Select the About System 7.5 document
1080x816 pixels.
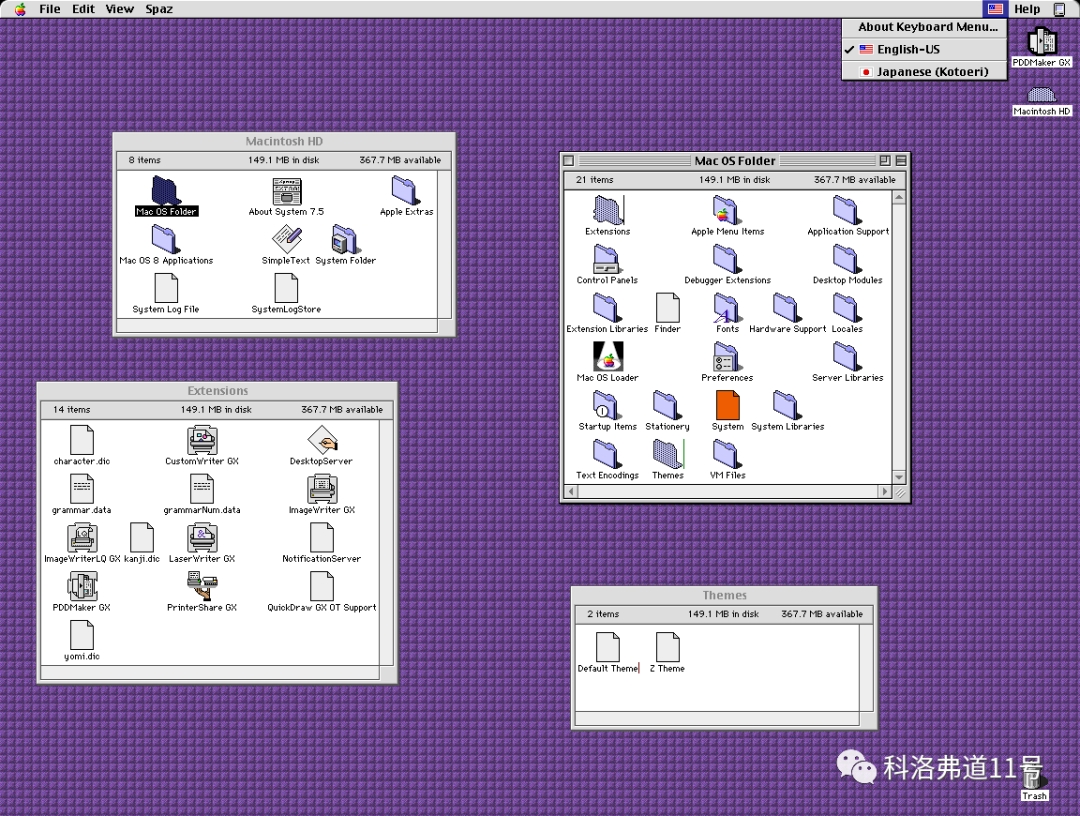point(286,192)
